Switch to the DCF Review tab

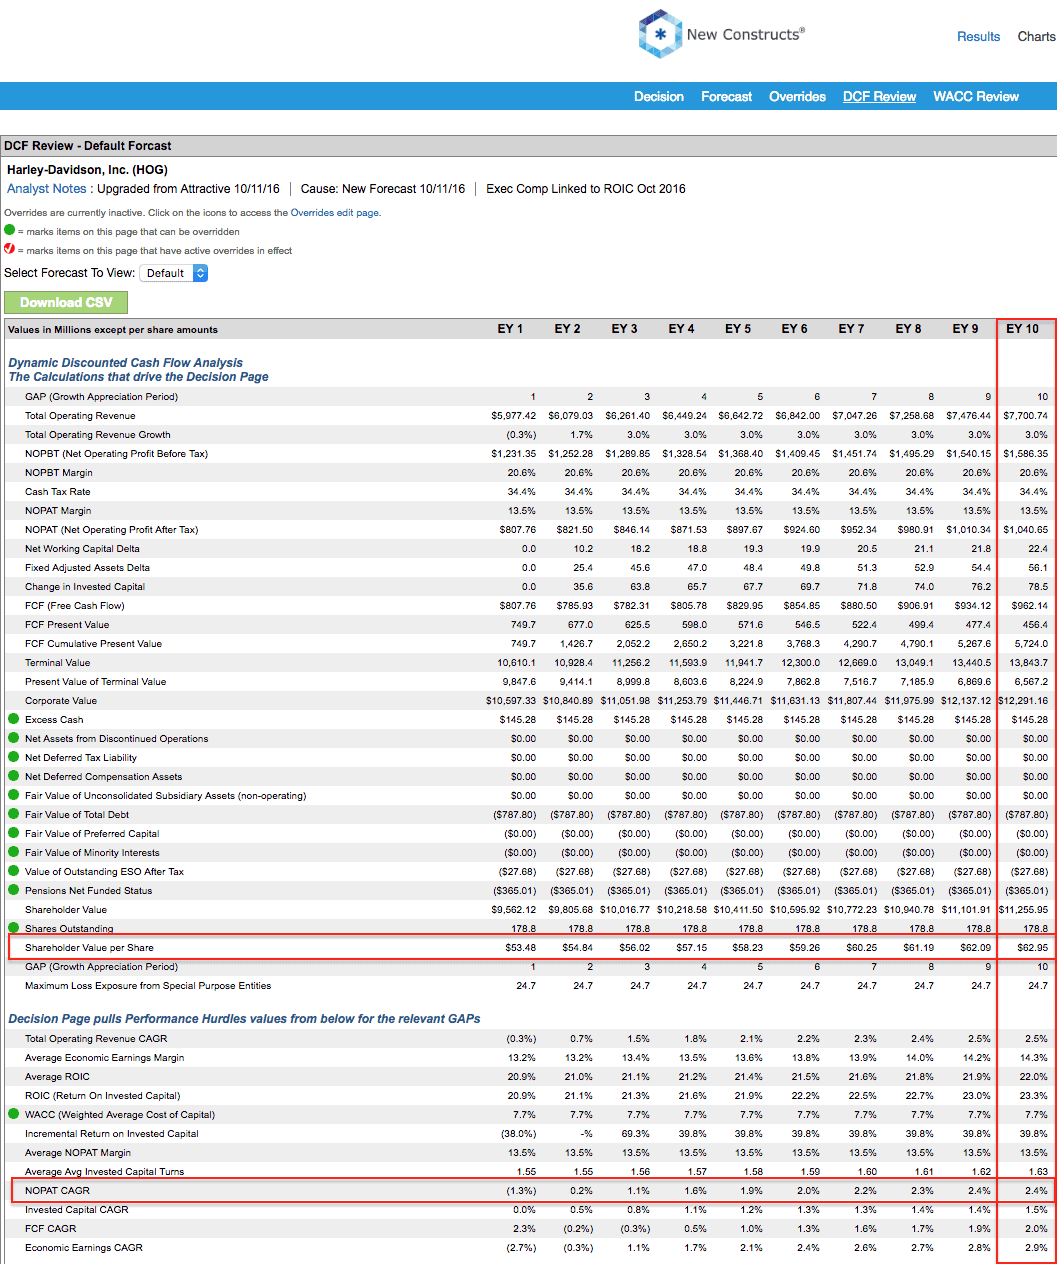pyautogui.click(x=880, y=97)
